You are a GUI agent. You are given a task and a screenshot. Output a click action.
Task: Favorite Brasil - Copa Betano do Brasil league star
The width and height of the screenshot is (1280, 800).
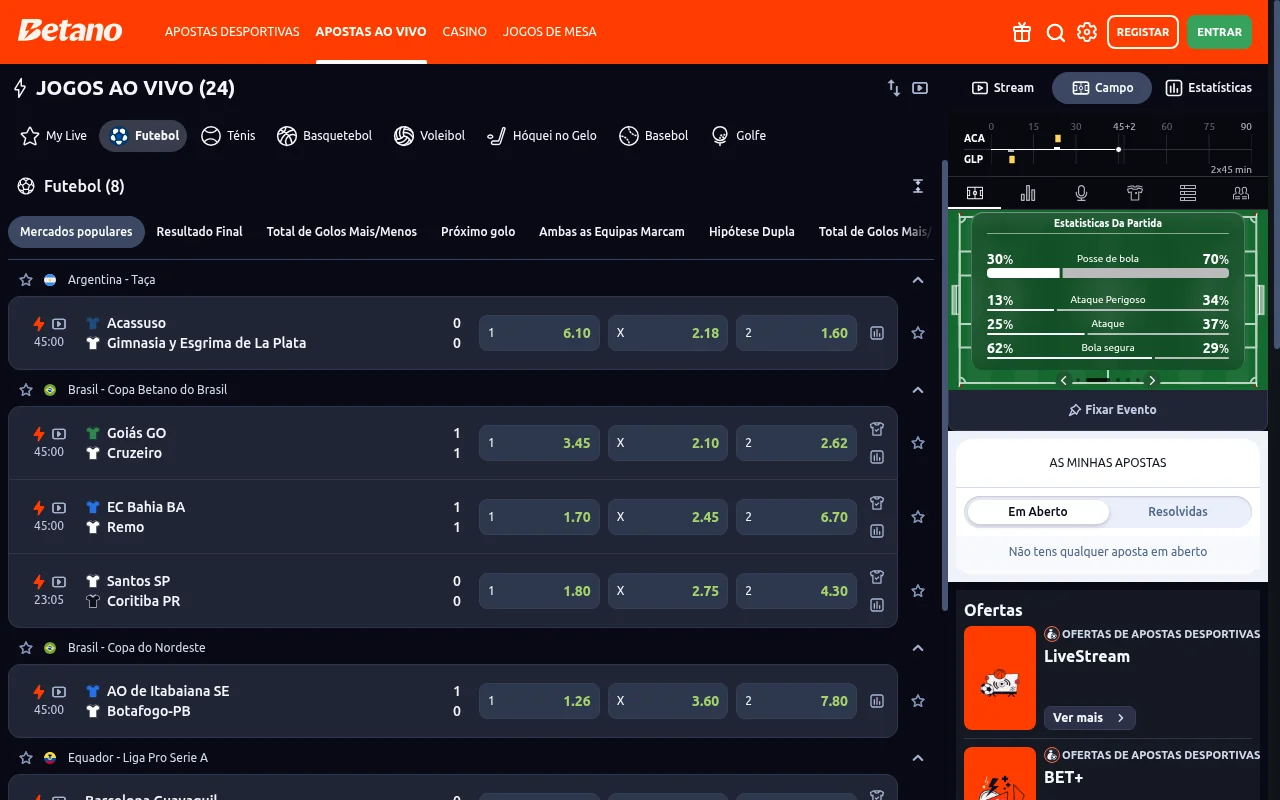tap(26, 390)
